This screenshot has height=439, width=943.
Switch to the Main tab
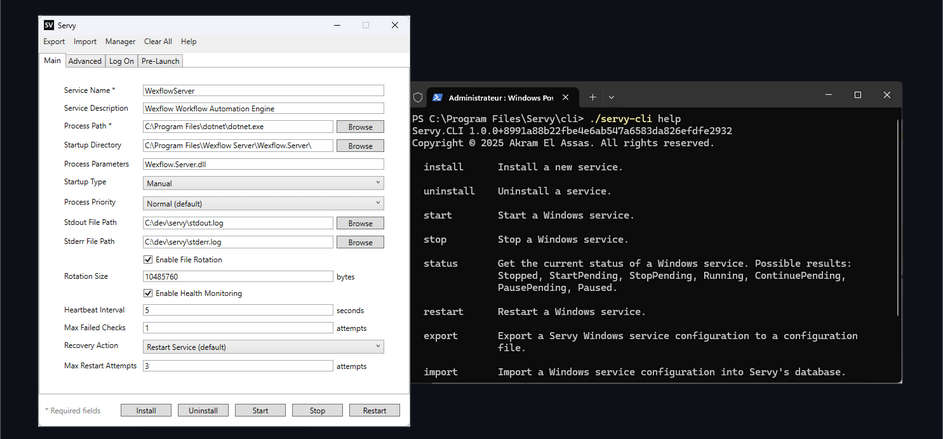click(x=52, y=61)
